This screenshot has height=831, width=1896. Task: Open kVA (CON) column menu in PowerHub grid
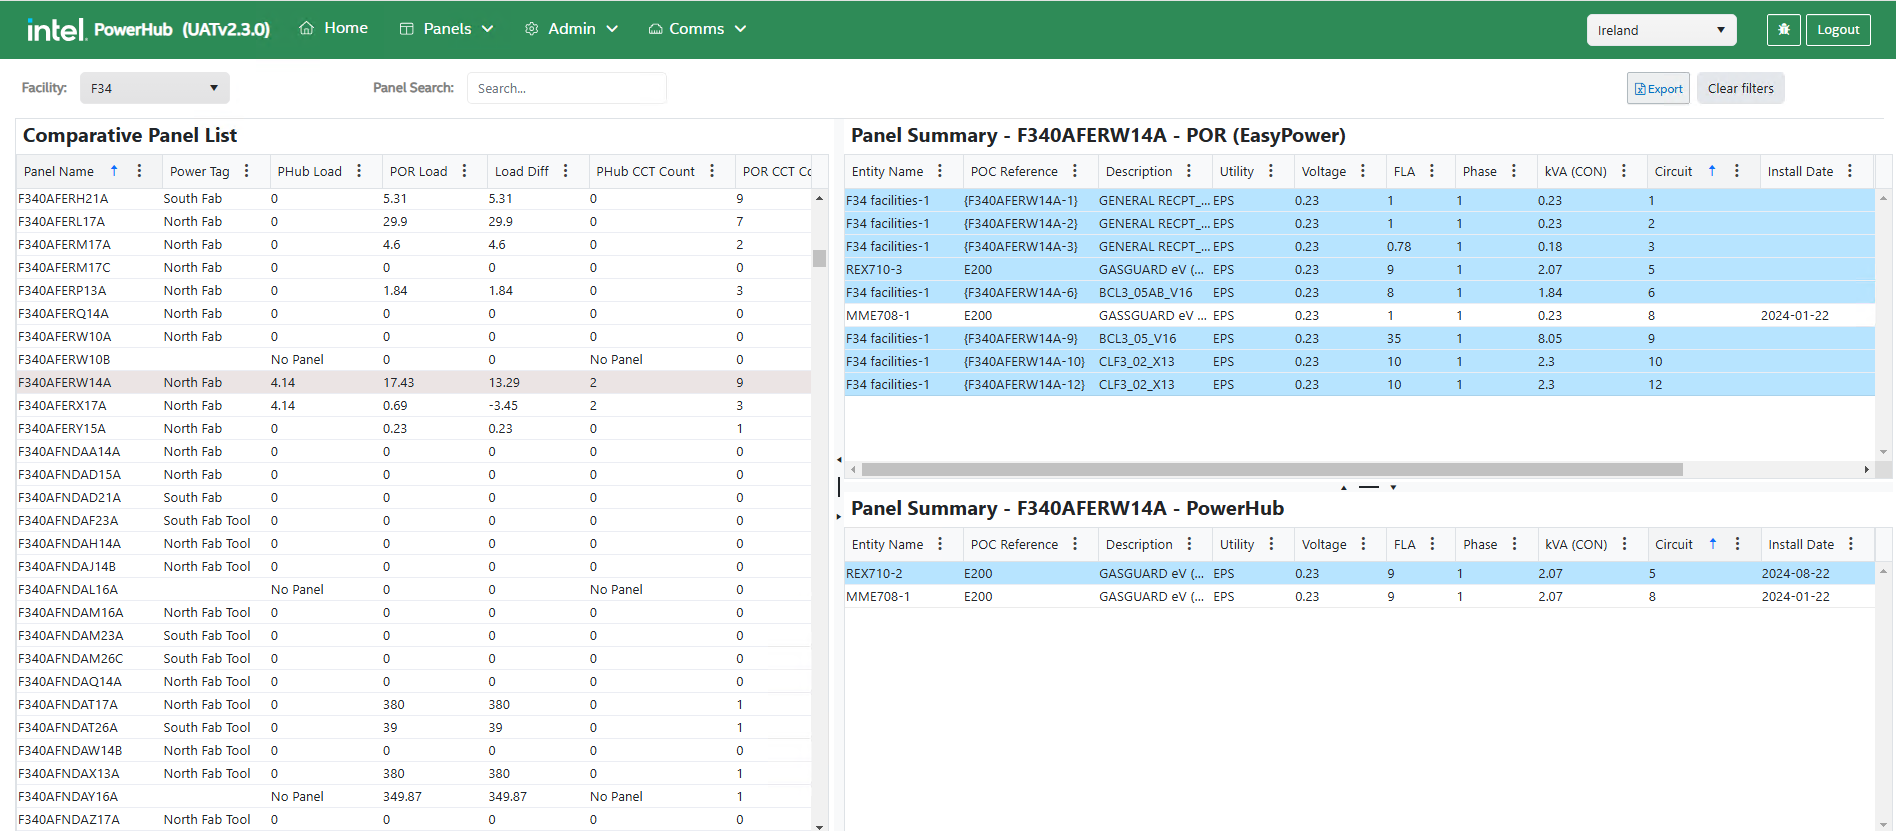1624,544
